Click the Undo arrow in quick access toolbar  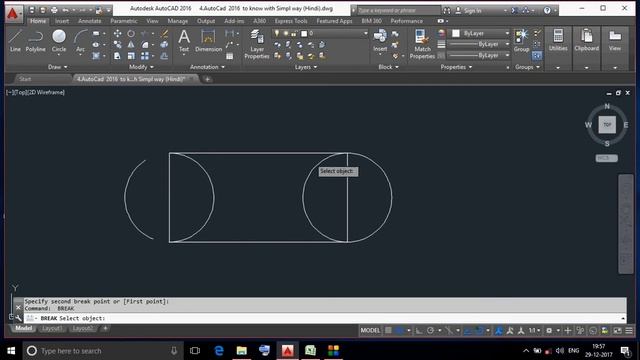(65, 10)
